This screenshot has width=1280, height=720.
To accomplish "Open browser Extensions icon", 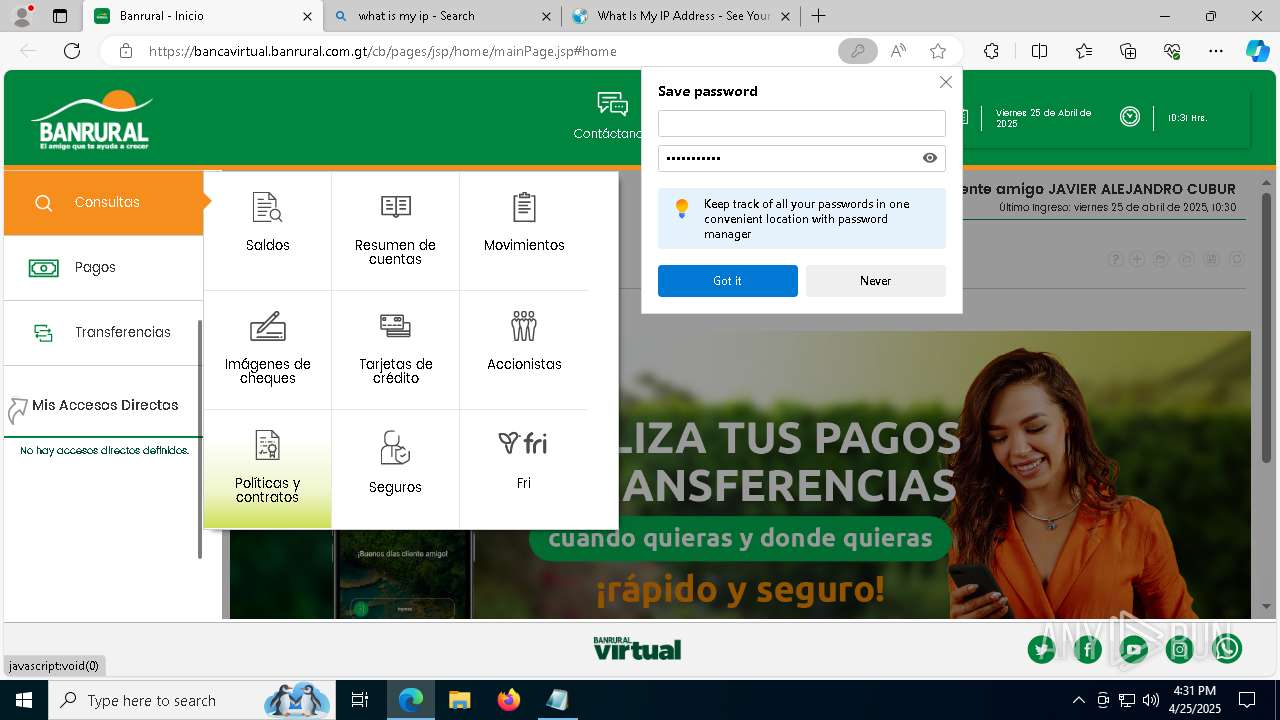I will click(x=991, y=51).
